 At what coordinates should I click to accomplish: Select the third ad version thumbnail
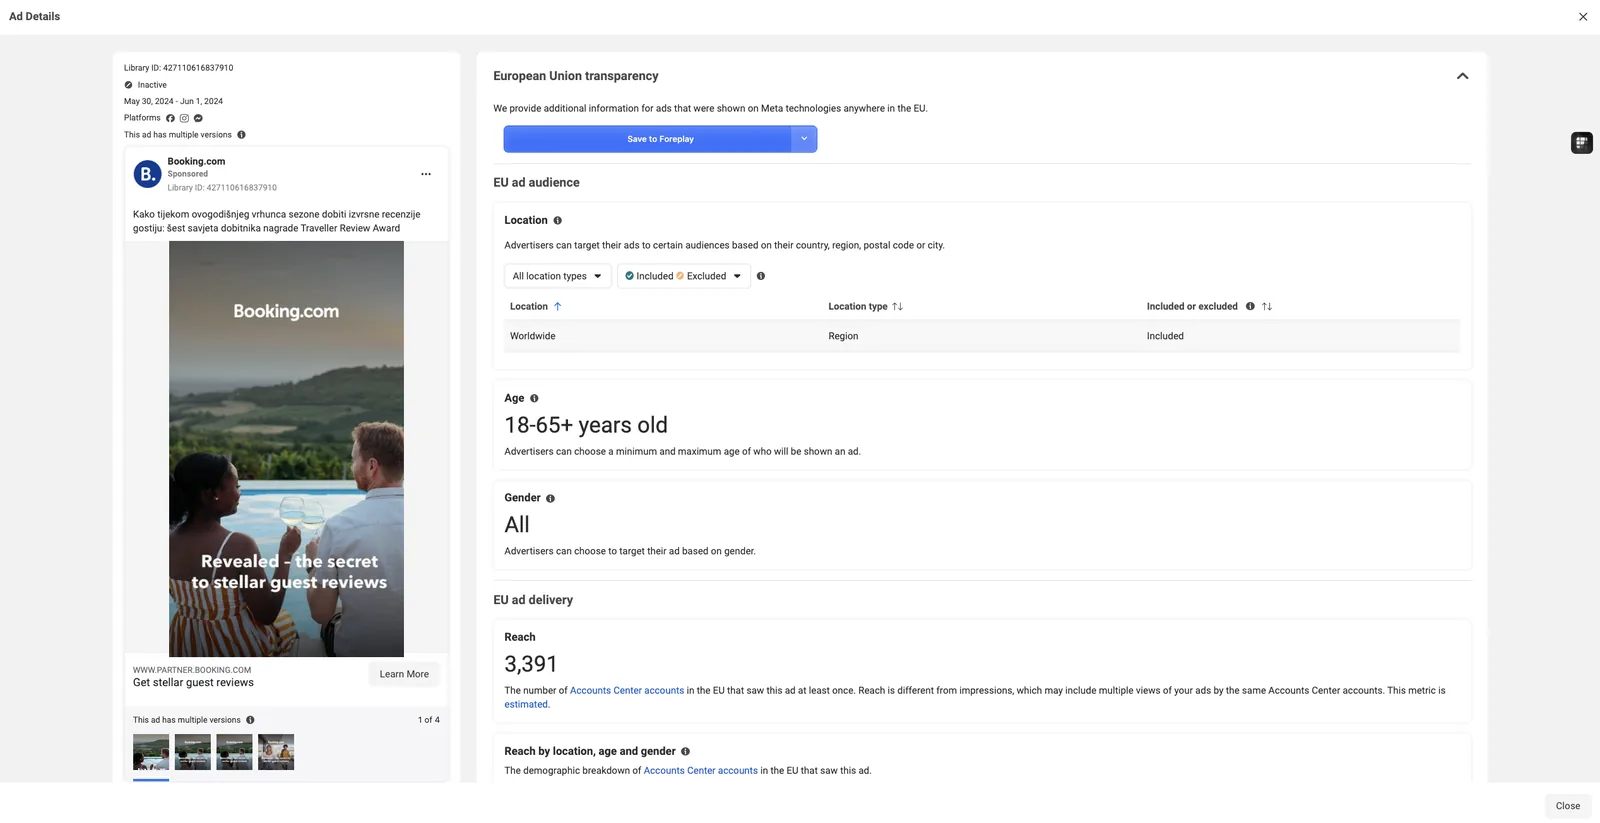[x=234, y=752]
